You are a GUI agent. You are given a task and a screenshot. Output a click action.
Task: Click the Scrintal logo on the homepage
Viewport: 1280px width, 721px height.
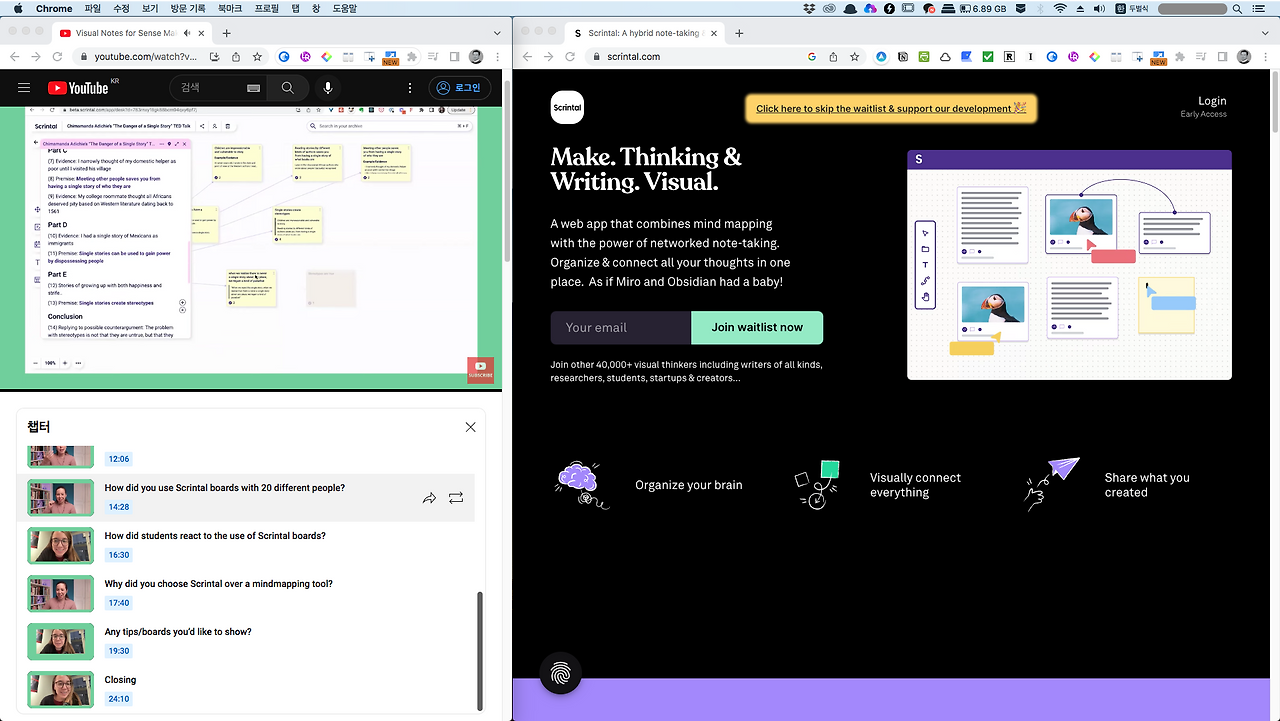(567, 107)
